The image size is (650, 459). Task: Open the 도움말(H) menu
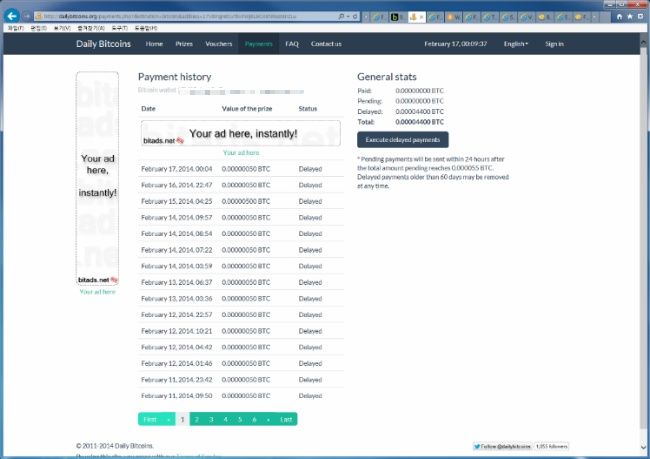(x=146, y=28)
